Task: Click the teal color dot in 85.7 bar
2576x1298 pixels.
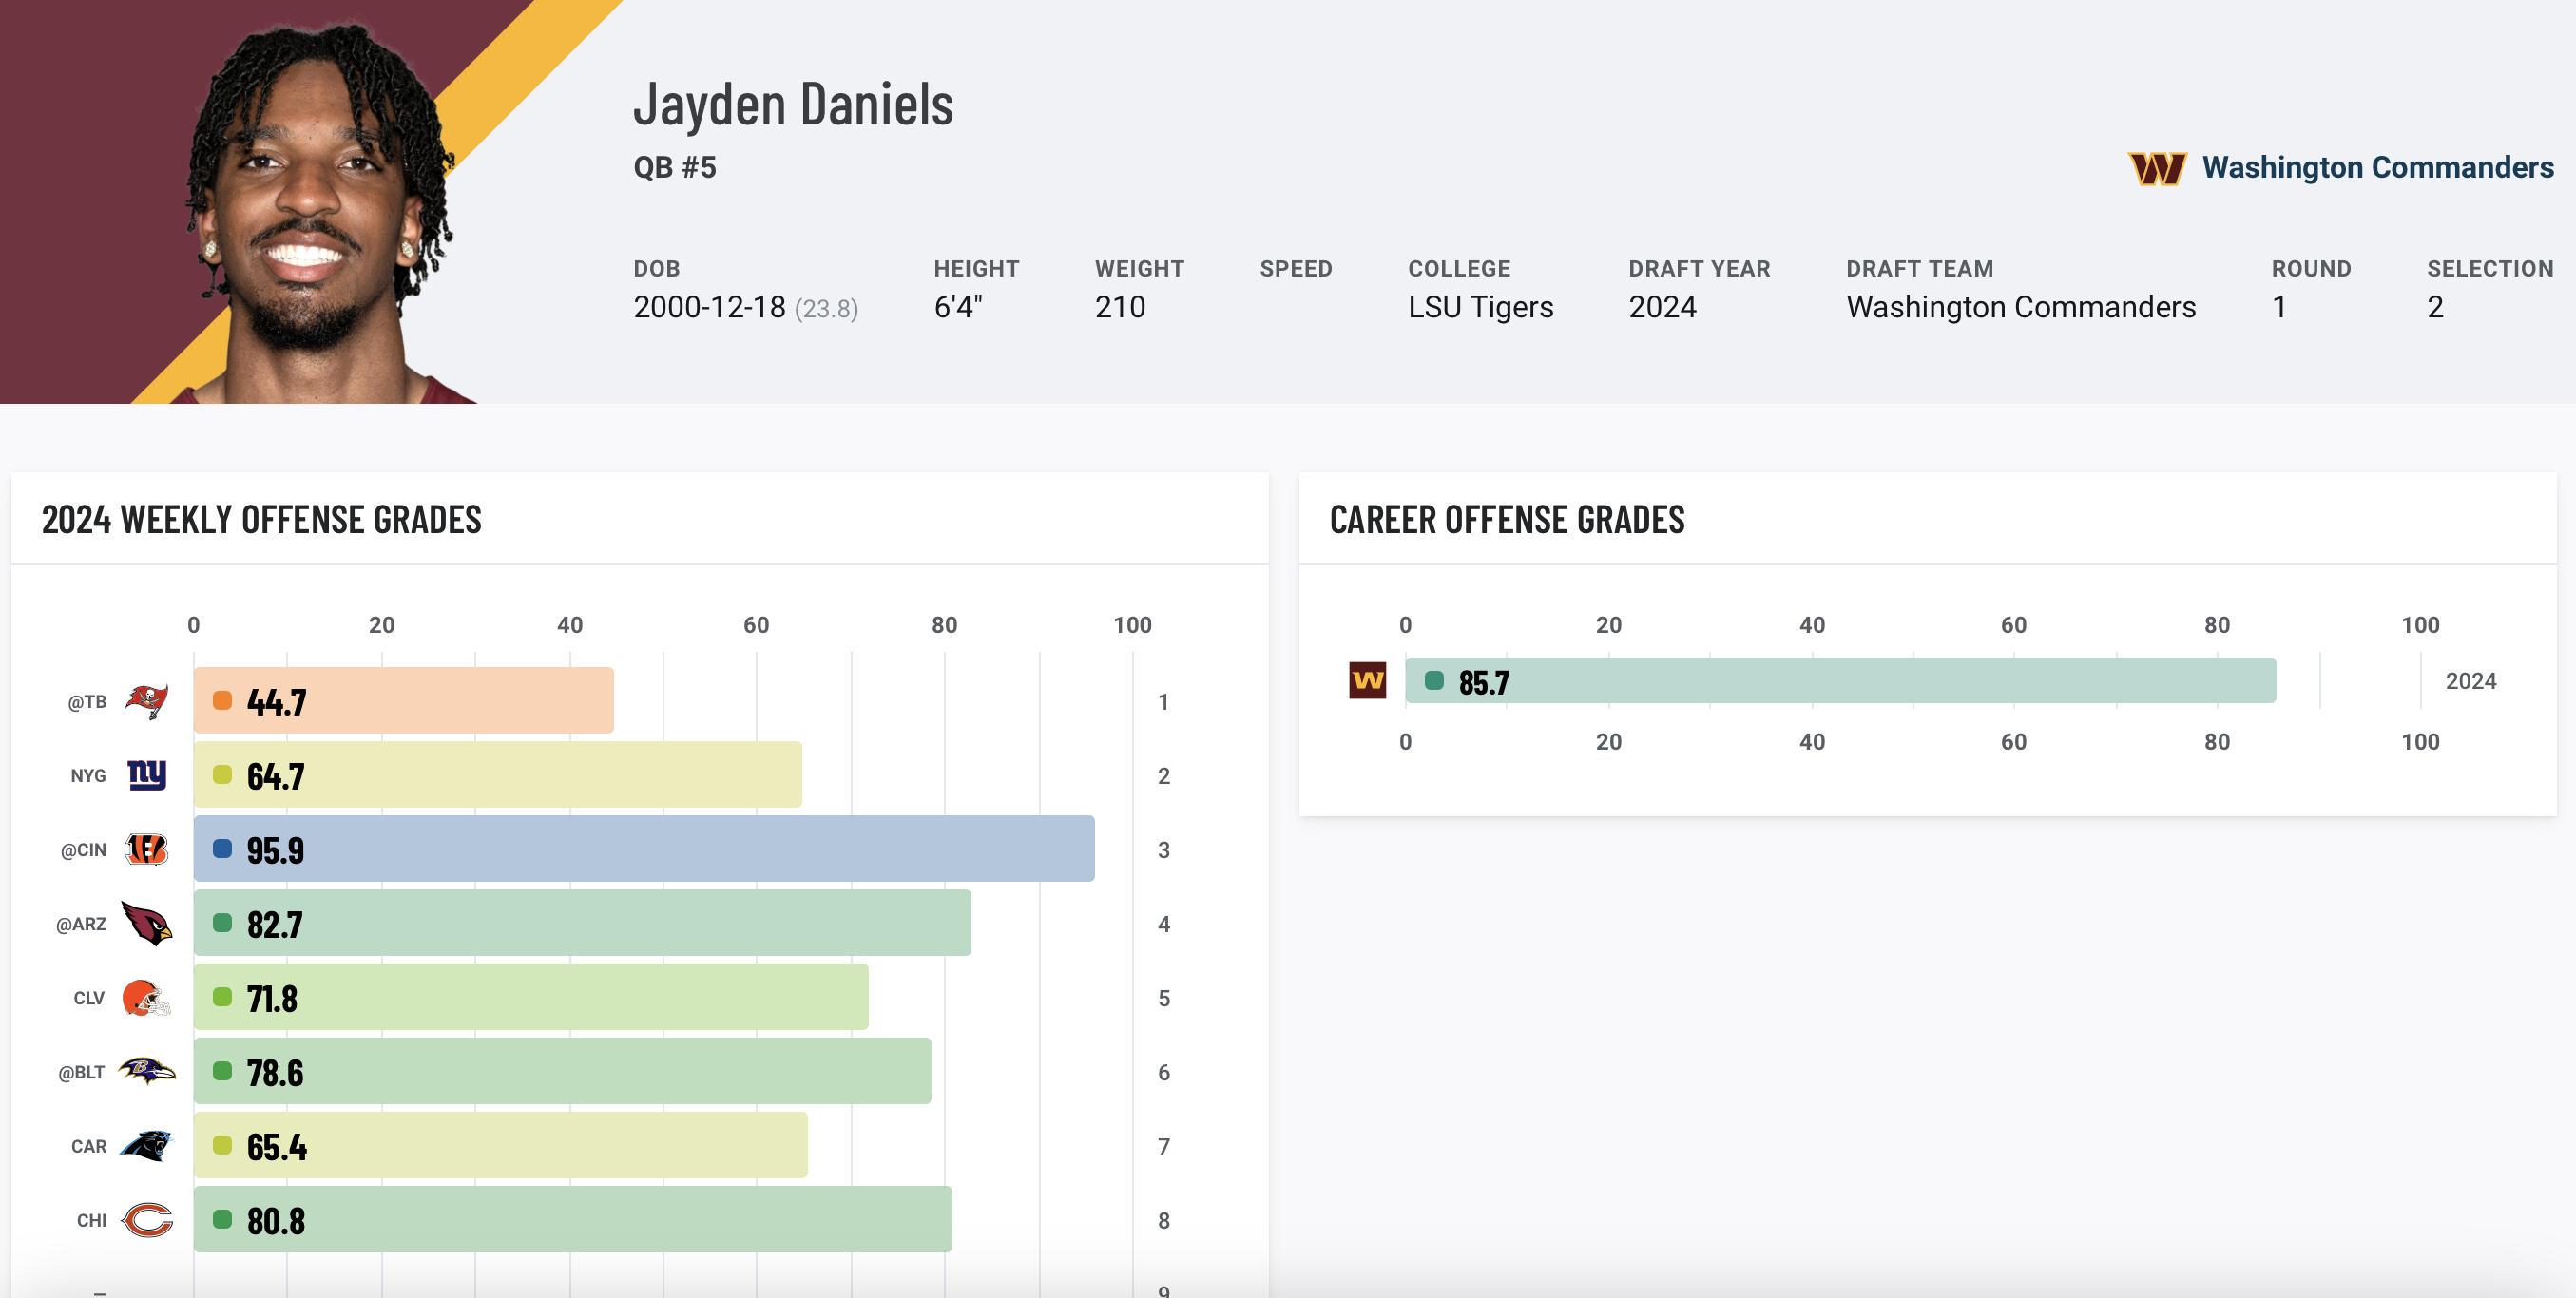Action: 1434,681
